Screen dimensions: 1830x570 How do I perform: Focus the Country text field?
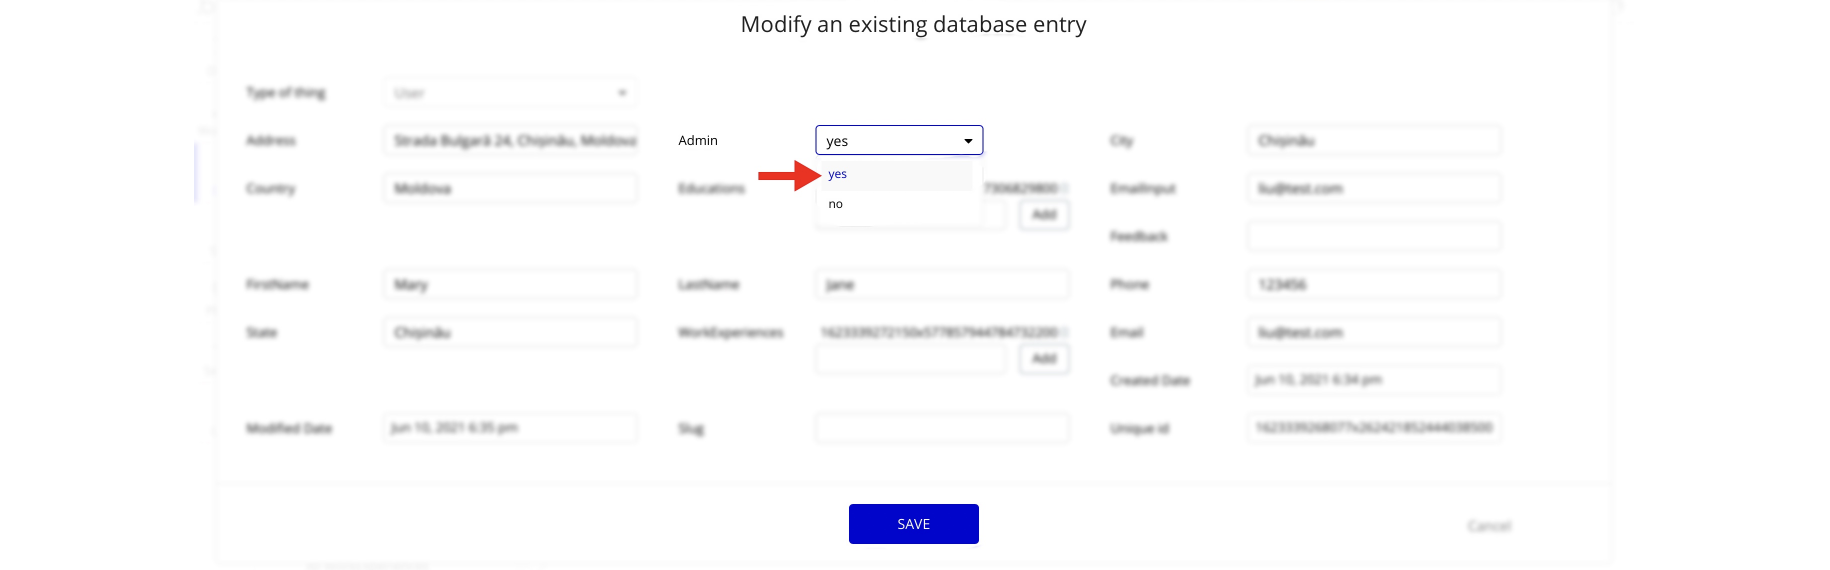510,189
